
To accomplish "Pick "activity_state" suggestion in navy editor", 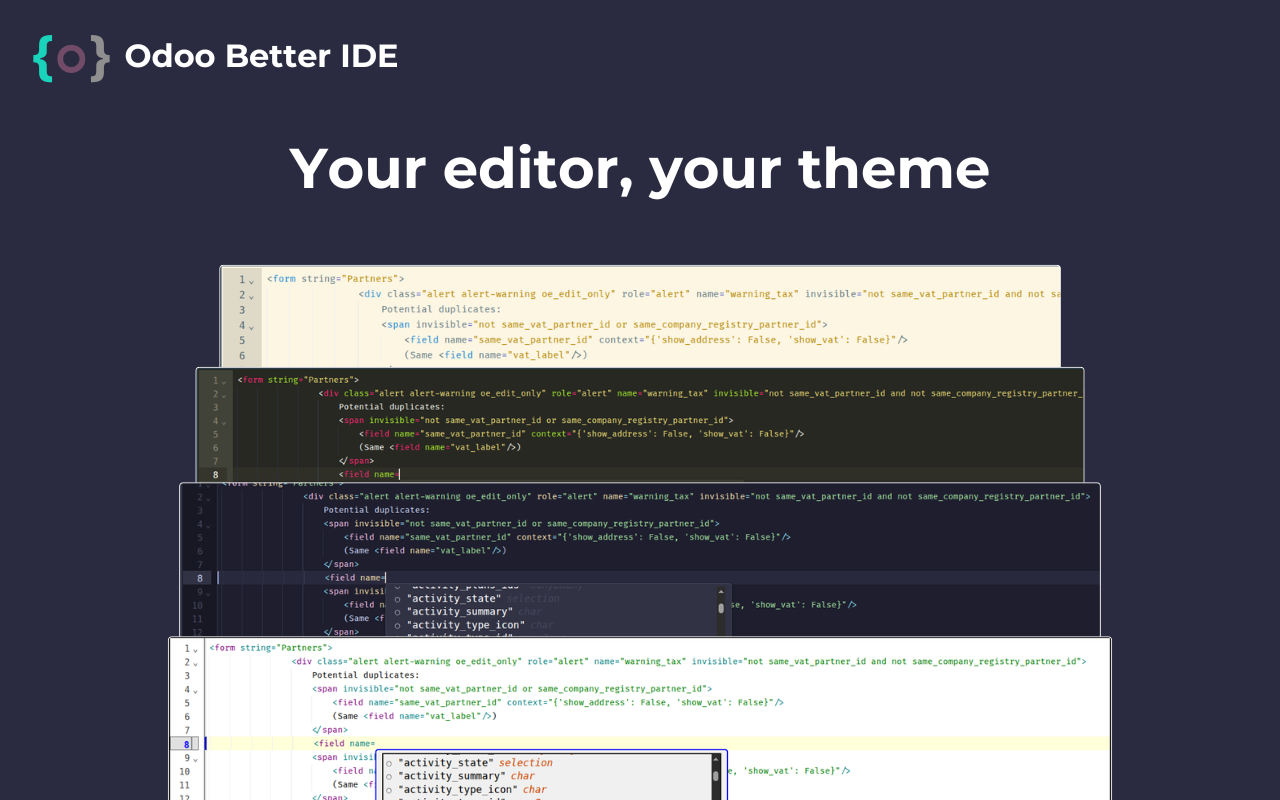I will (x=552, y=598).
